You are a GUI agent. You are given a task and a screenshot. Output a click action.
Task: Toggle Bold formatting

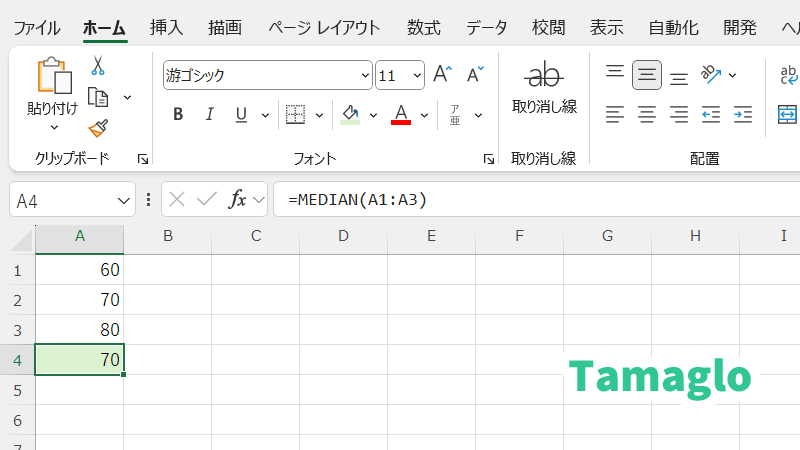coord(178,114)
